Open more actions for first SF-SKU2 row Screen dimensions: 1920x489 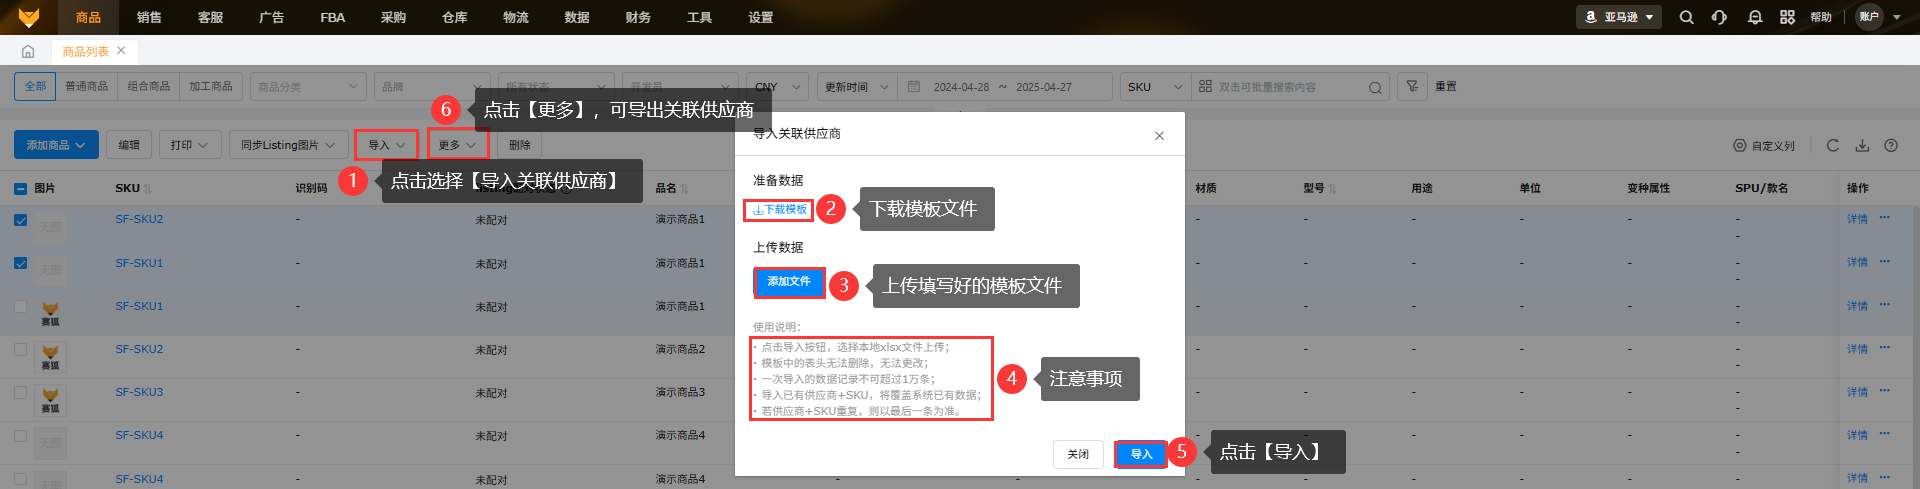point(1884,218)
